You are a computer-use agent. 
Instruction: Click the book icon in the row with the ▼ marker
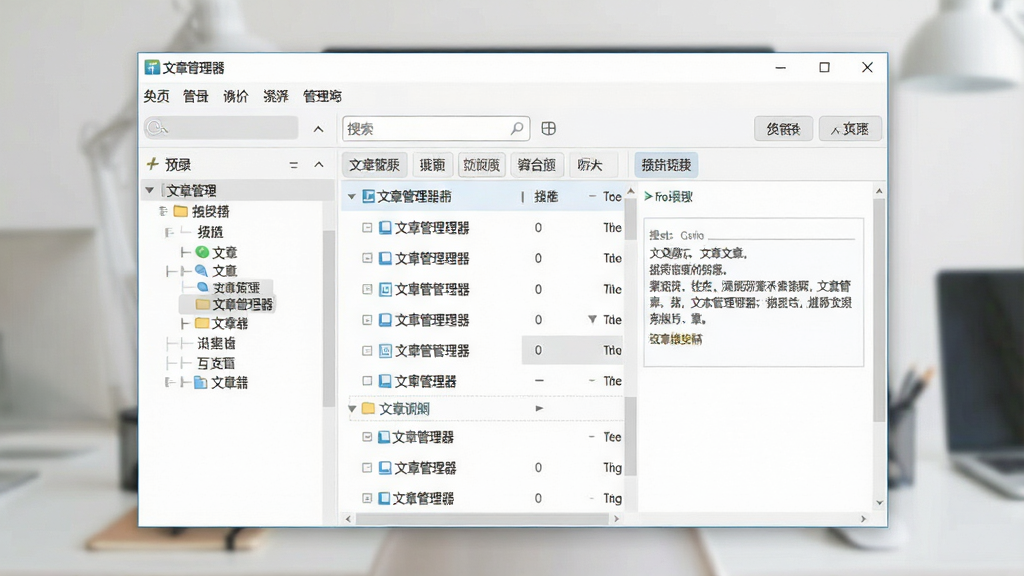pyautogui.click(x=385, y=319)
